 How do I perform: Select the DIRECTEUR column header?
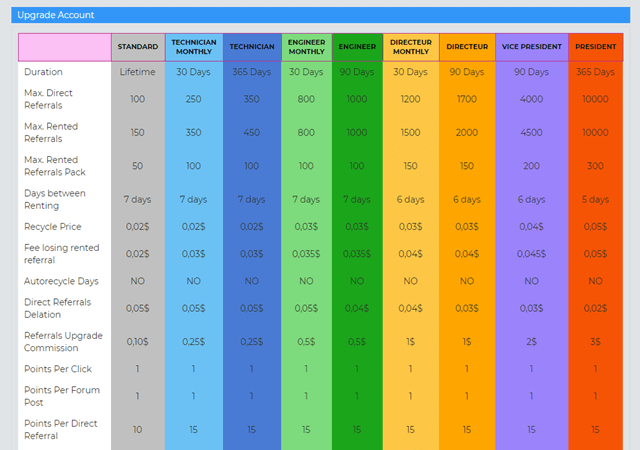467,47
